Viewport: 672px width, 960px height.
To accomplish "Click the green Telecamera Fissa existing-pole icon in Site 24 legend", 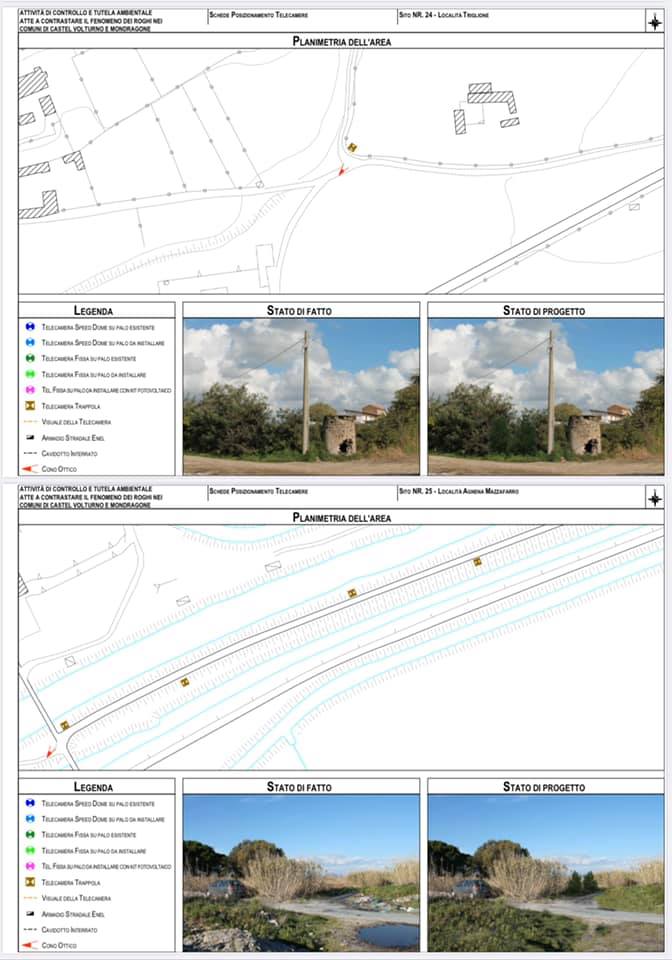I will (30, 358).
